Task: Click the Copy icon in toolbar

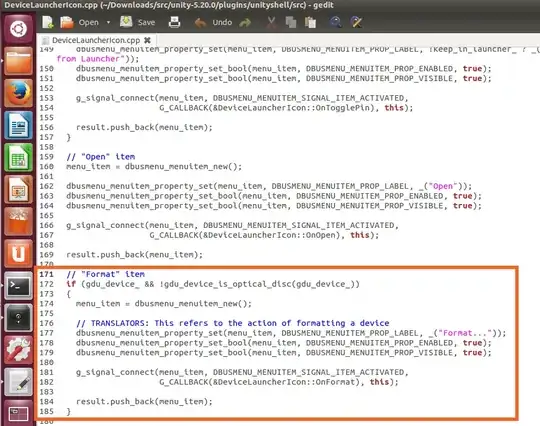Action: pos(291,22)
